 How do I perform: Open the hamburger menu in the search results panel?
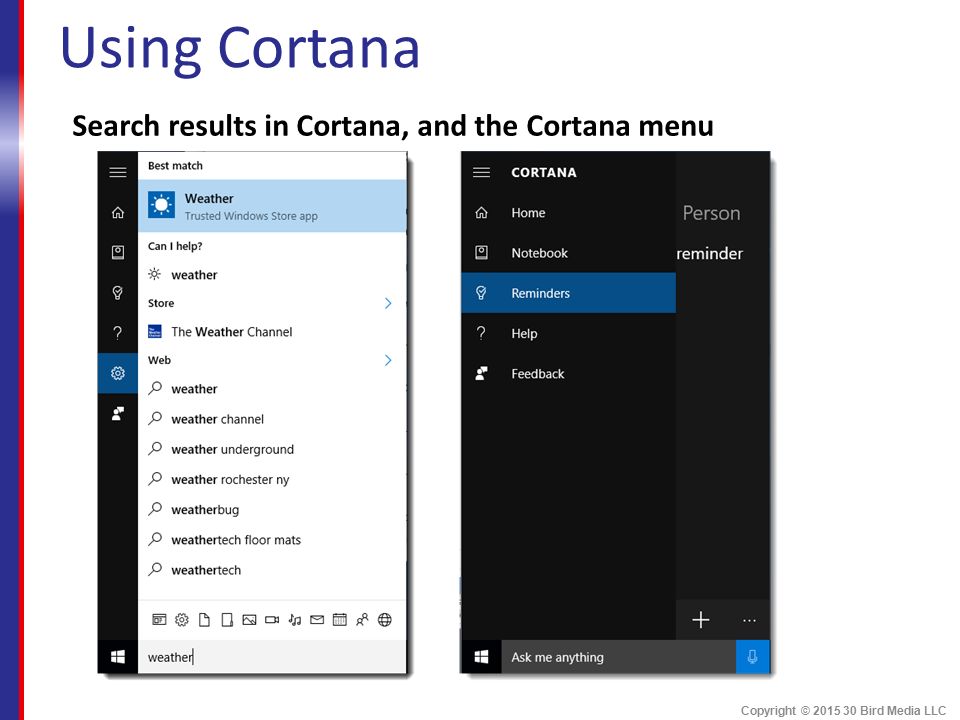click(118, 172)
